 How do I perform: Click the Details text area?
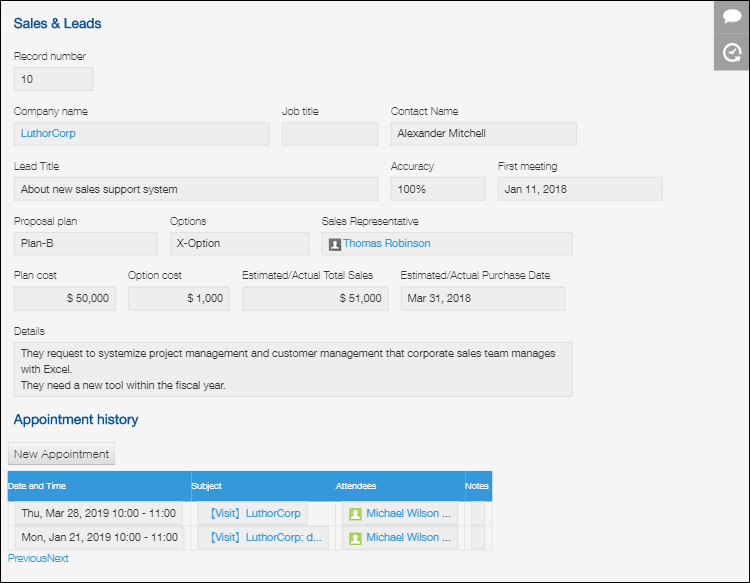coord(294,369)
